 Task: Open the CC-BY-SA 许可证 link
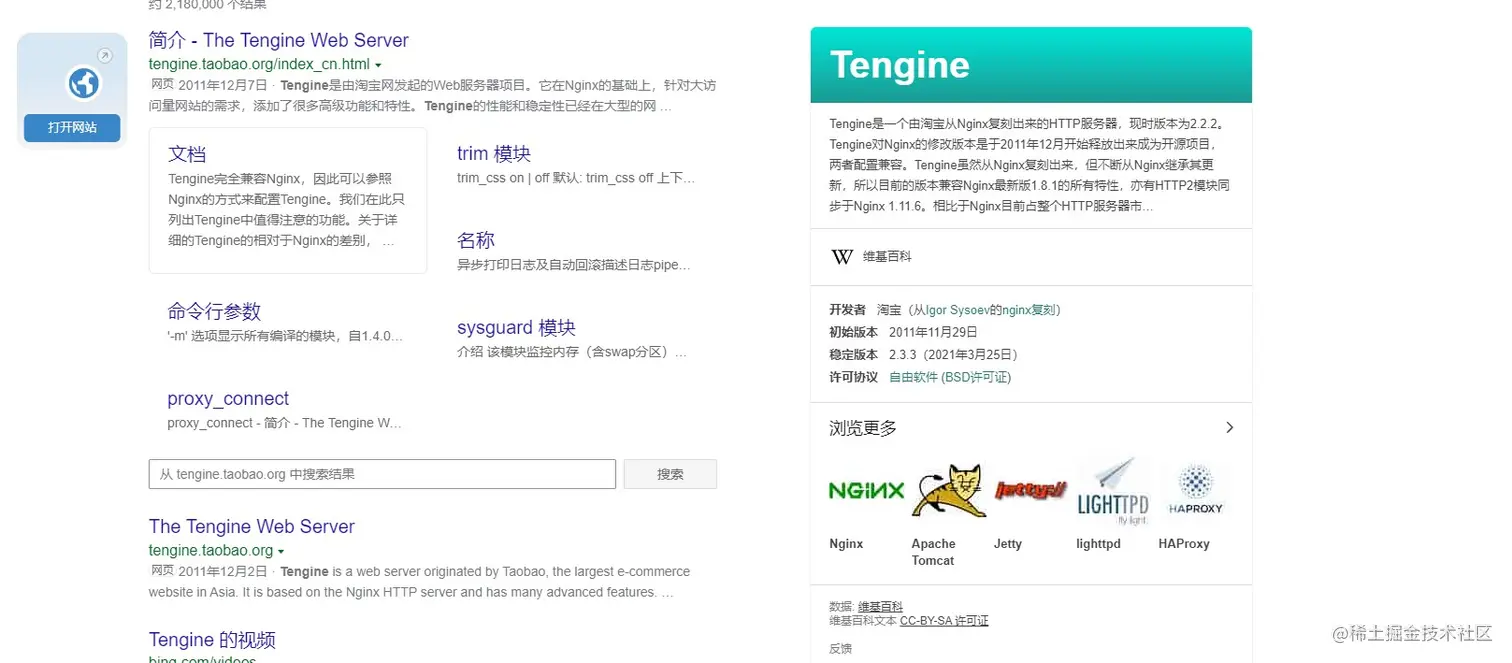click(x=944, y=621)
